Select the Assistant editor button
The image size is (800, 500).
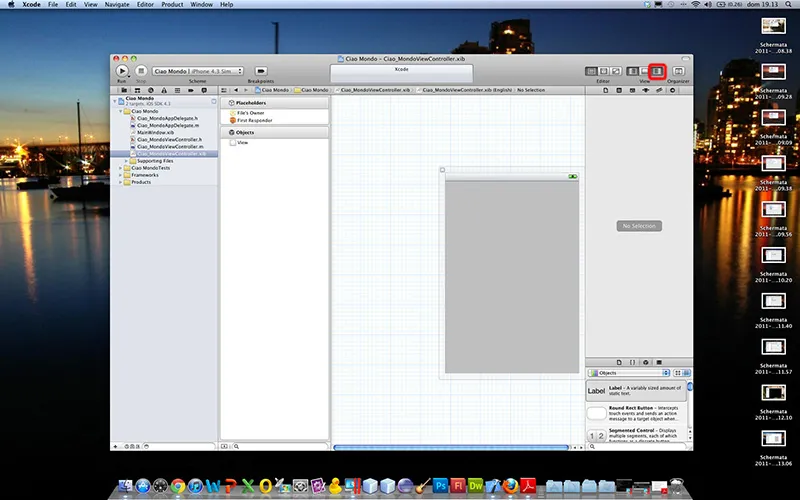point(604,71)
